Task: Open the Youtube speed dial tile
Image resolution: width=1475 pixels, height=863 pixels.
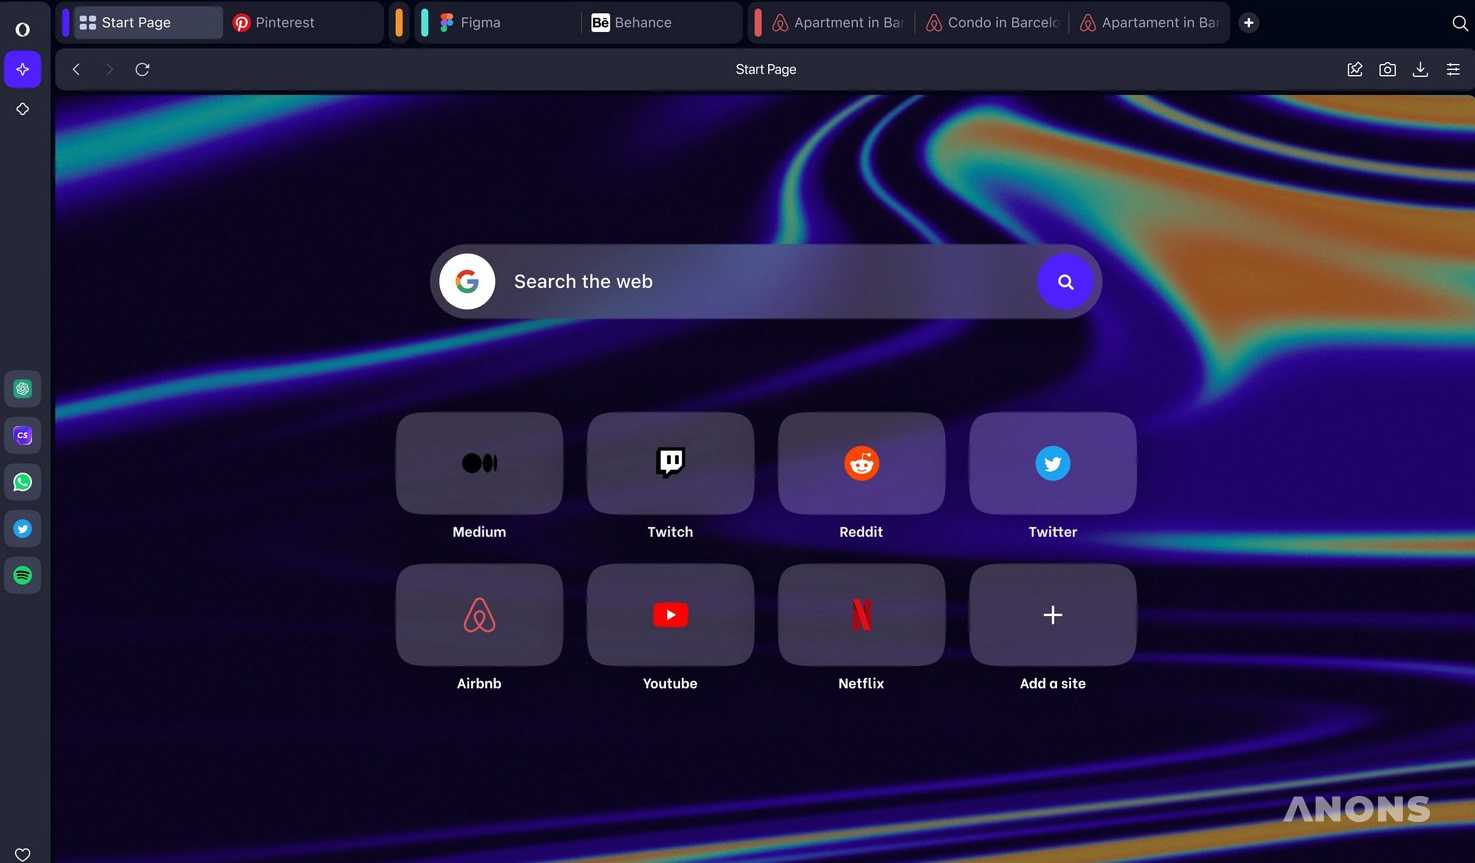Action: 670,615
